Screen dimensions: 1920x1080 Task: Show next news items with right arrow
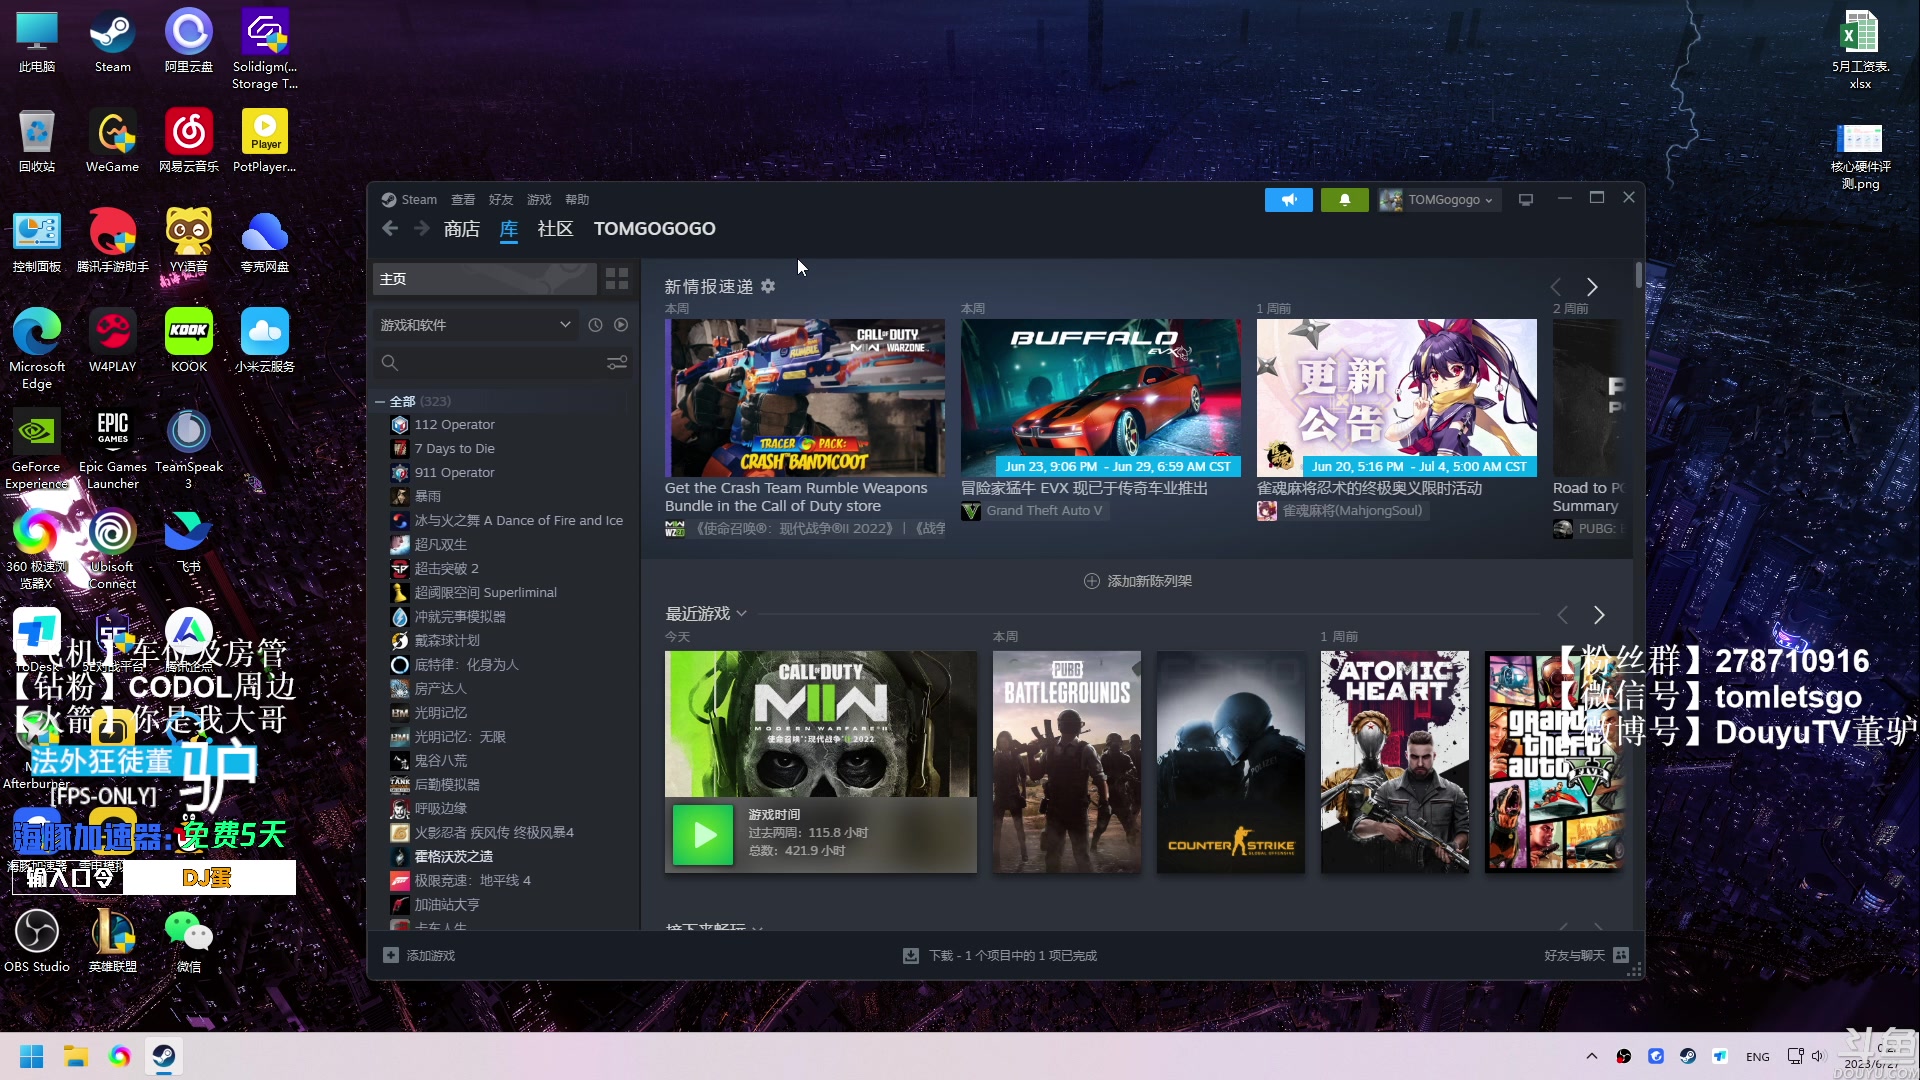pyautogui.click(x=1592, y=287)
